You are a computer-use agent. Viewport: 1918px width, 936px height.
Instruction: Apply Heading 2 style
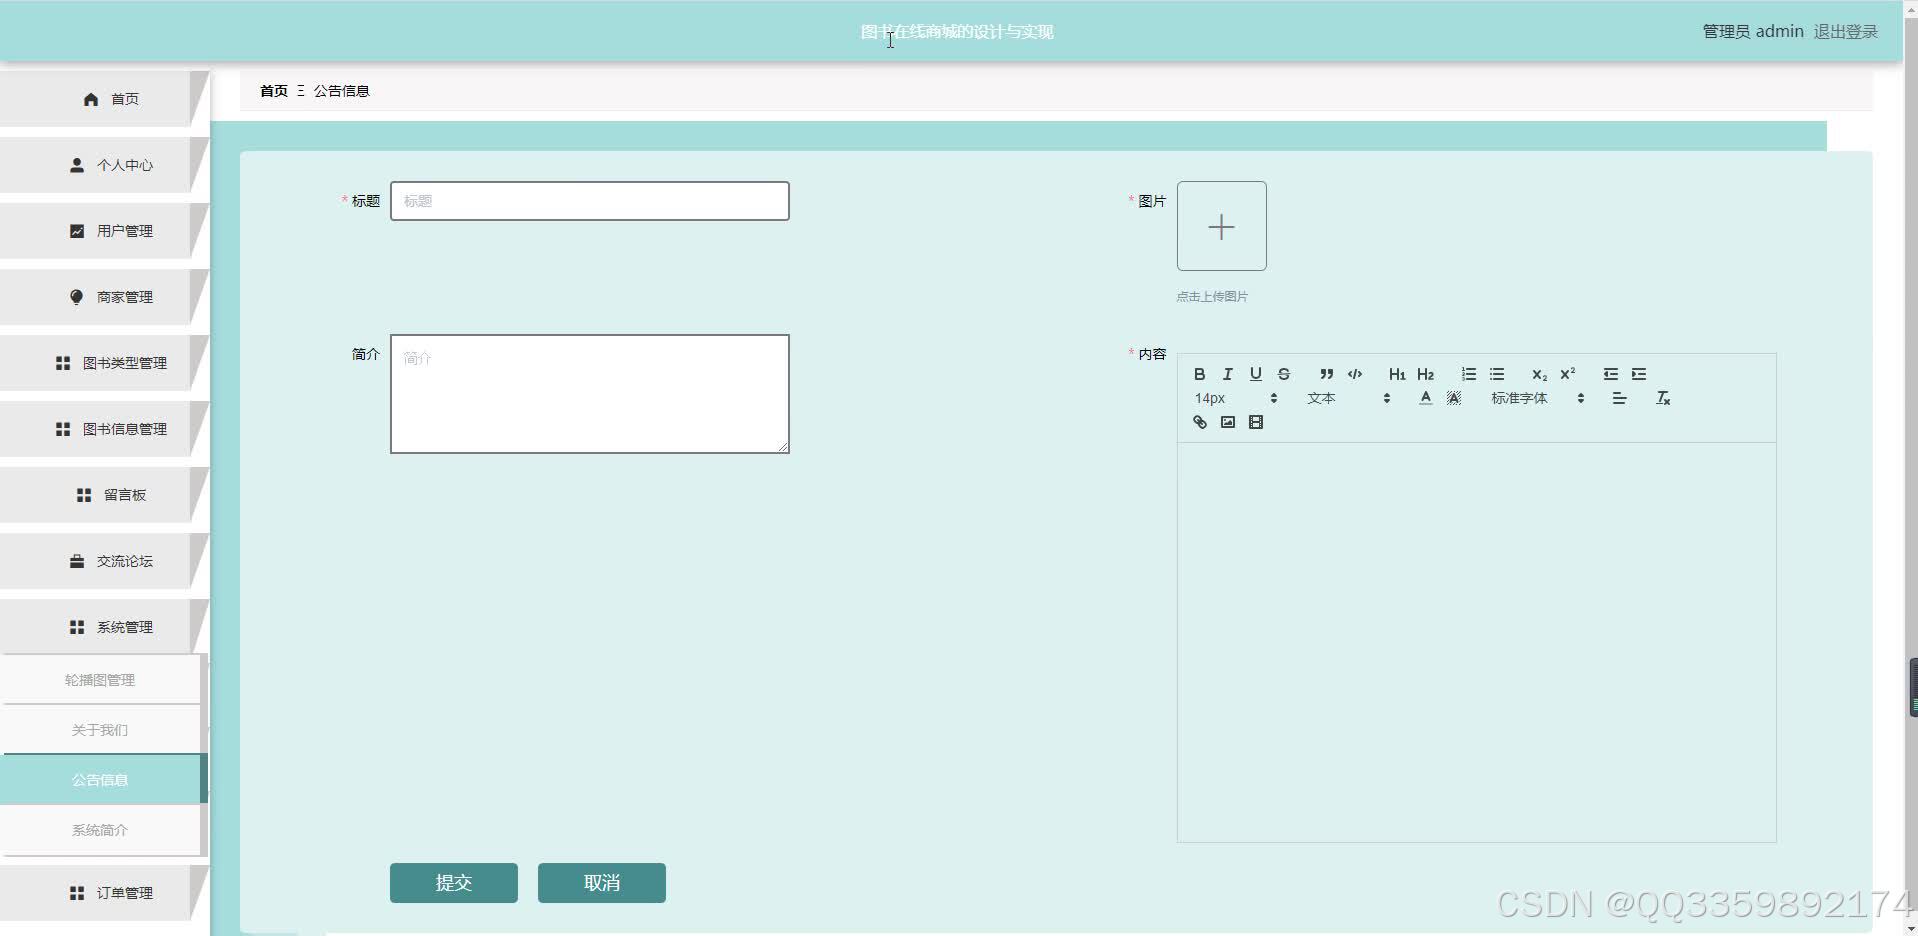click(x=1426, y=374)
